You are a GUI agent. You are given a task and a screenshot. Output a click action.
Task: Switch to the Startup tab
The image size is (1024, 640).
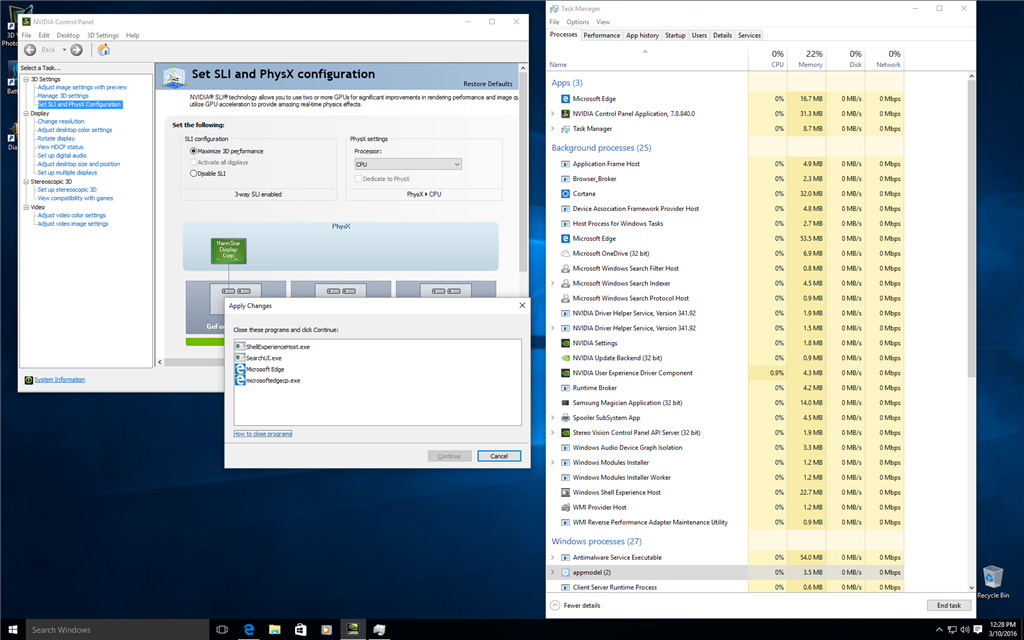click(x=675, y=35)
